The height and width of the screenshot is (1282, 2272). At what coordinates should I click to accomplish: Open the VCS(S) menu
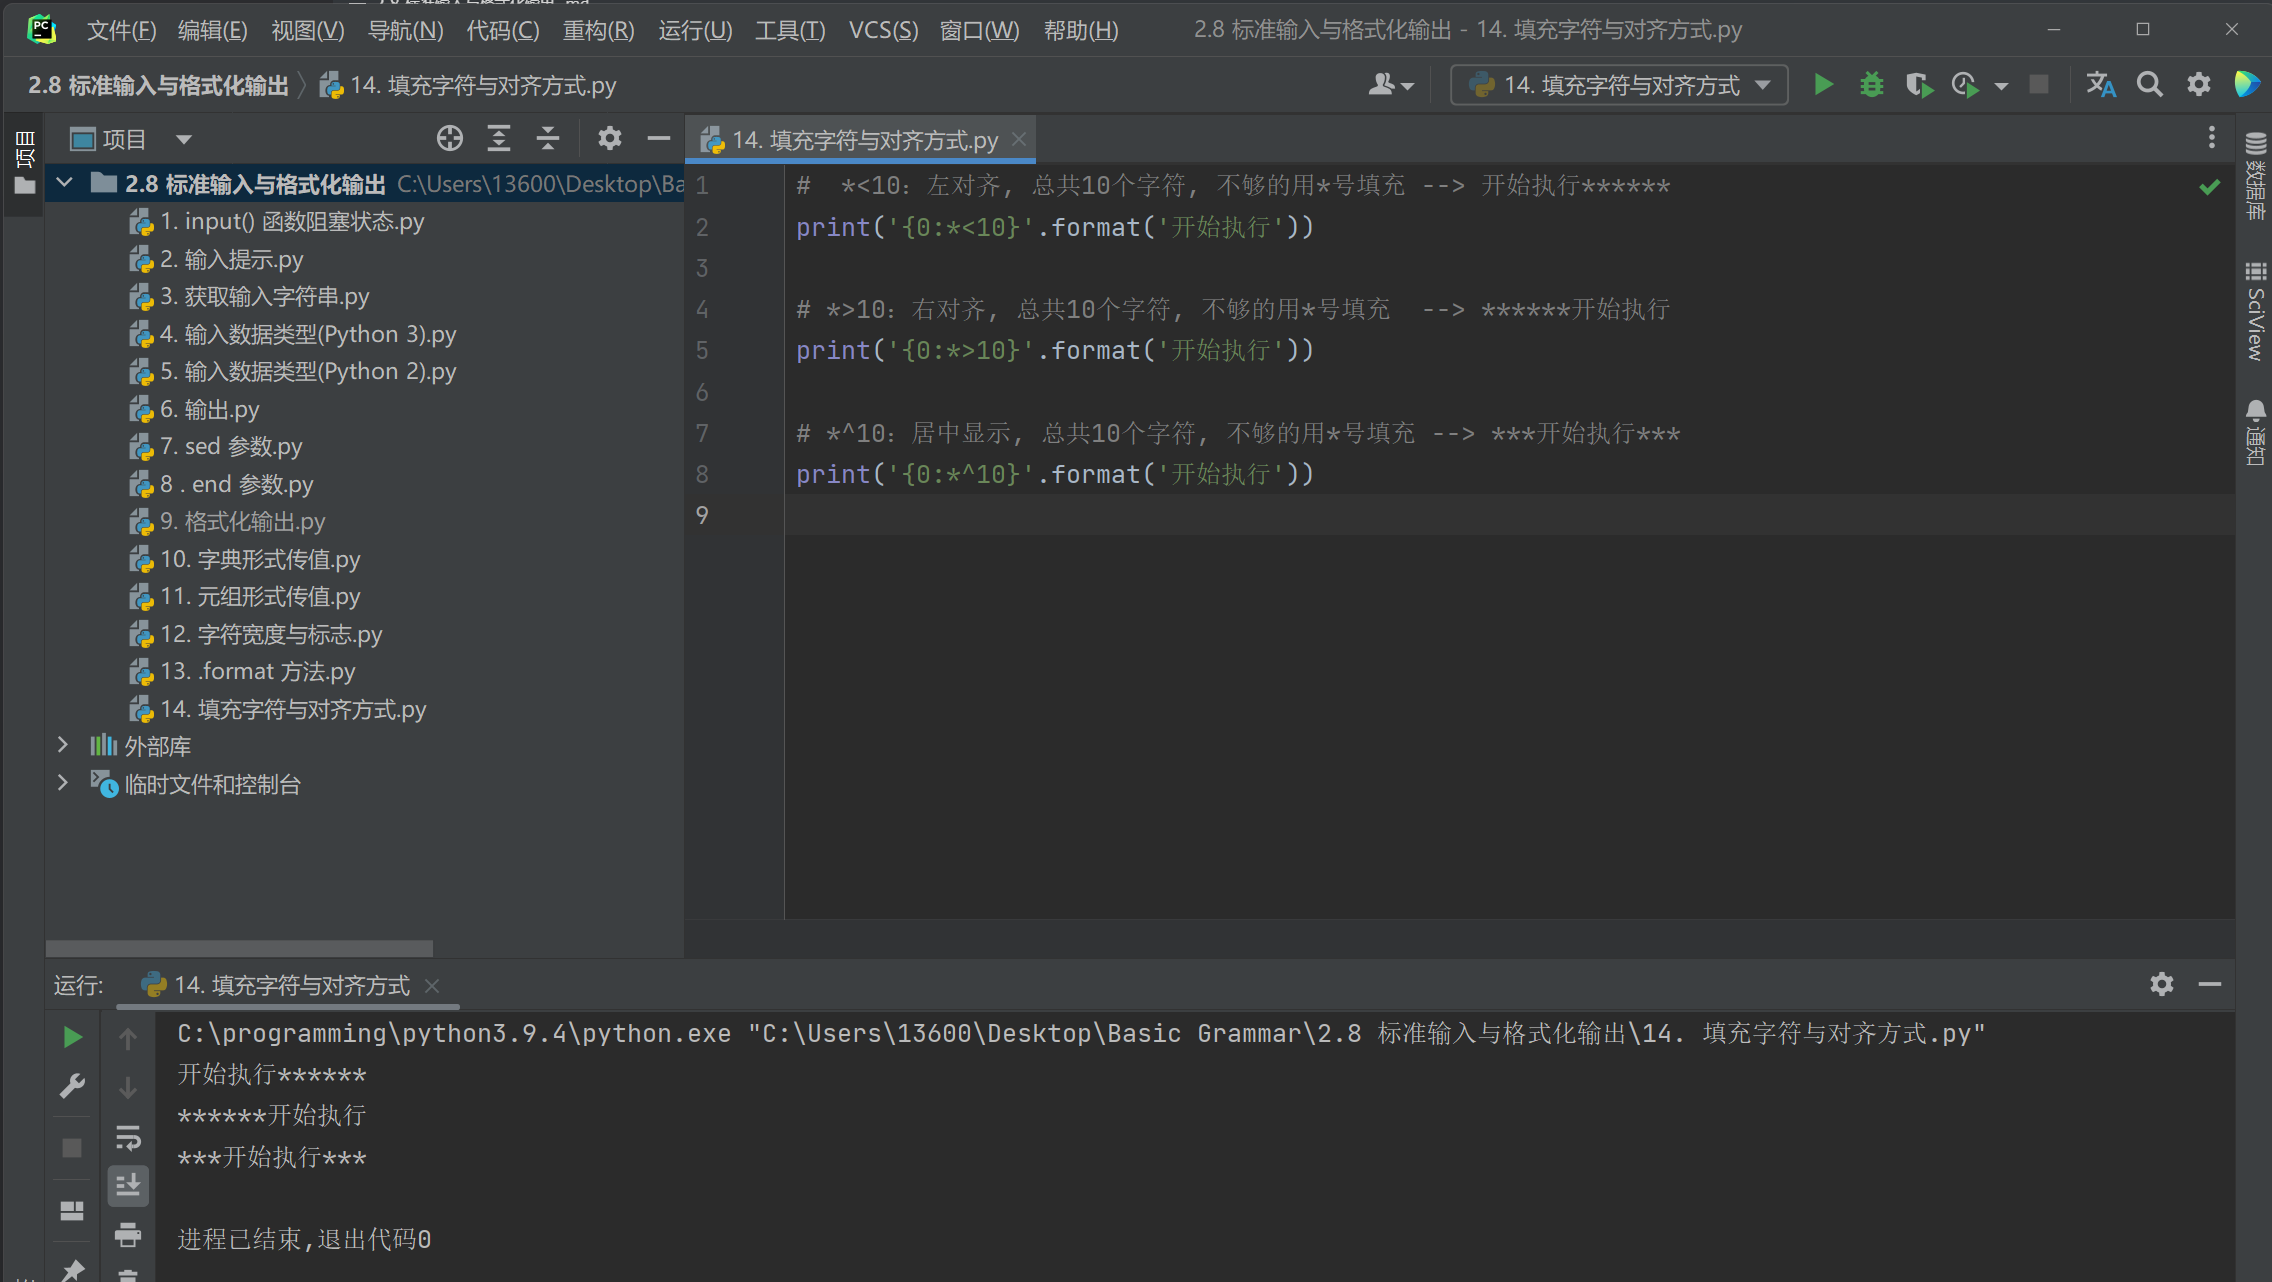pyautogui.click(x=883, y=30)
